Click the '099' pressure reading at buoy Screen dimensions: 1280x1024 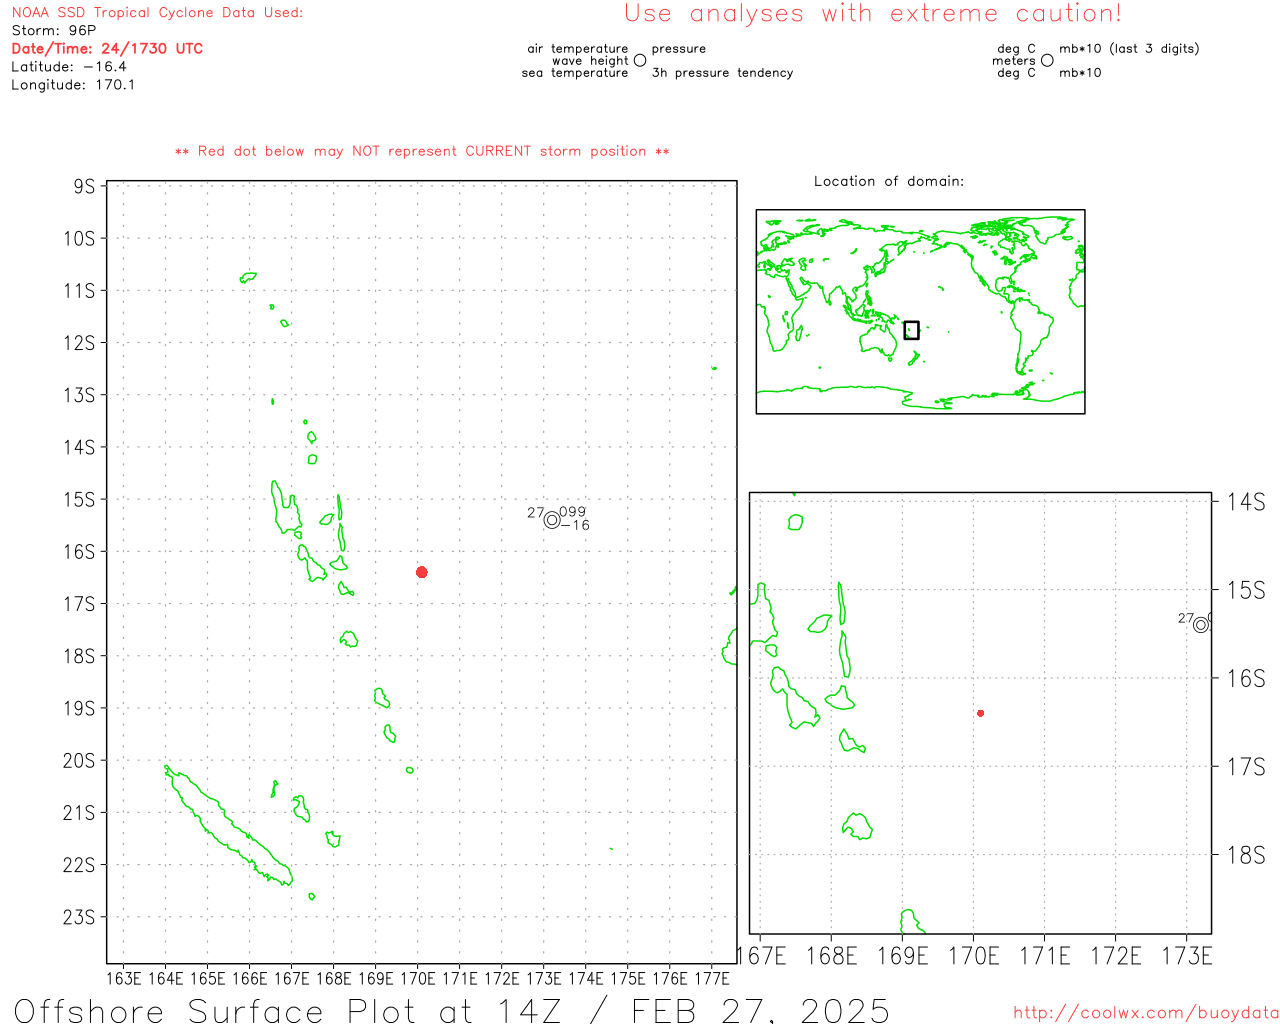[573, 512]
